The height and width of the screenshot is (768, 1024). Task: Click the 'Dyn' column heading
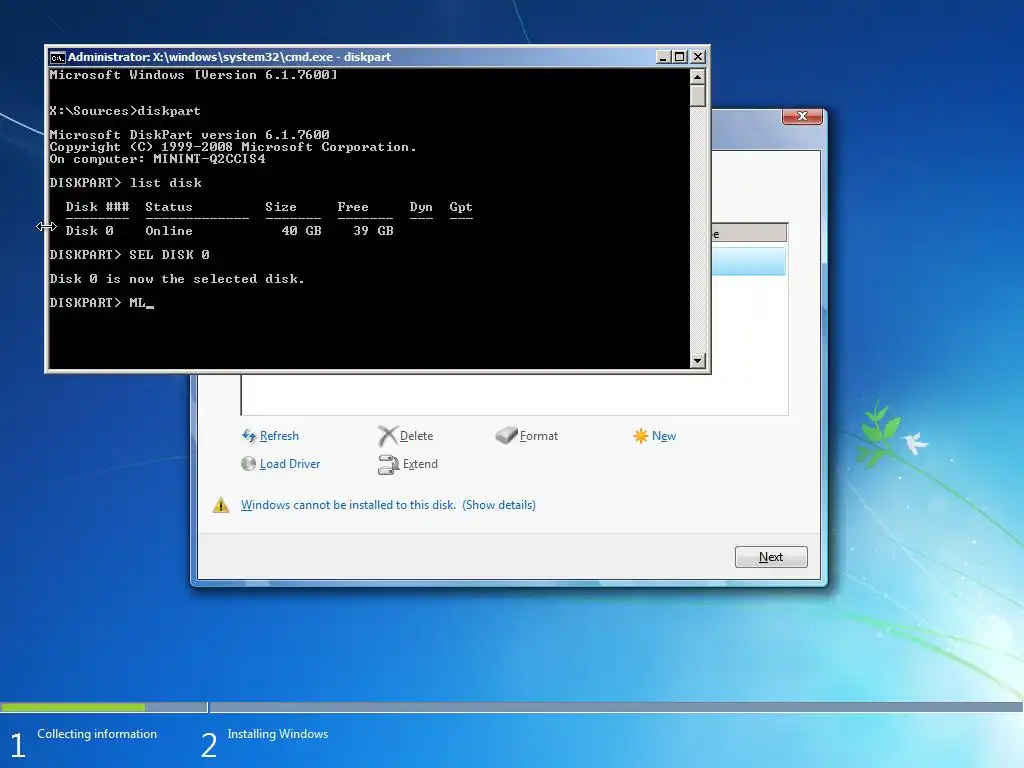[x=421, y=207]
